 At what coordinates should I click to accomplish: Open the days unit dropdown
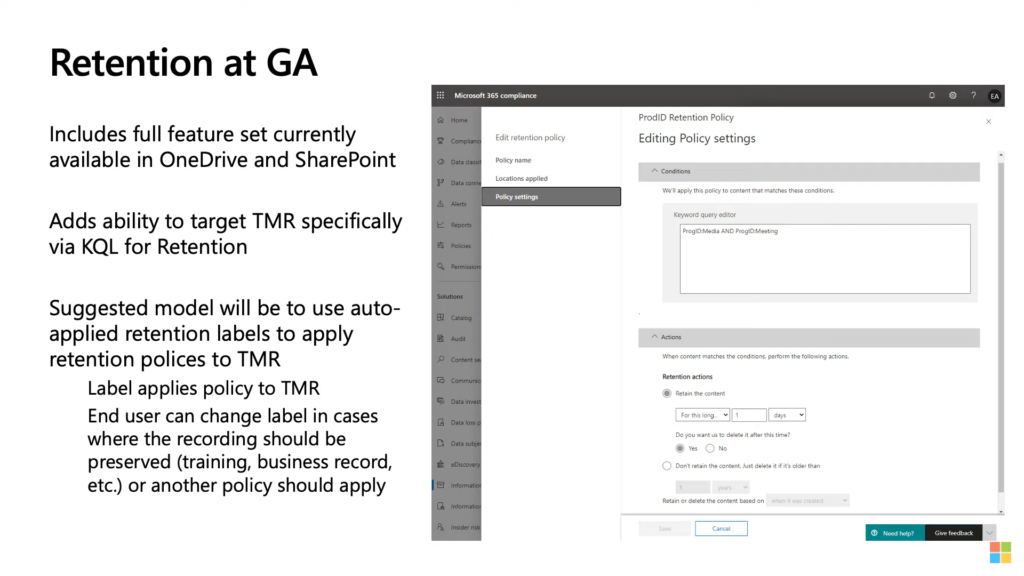coord(787,415)
